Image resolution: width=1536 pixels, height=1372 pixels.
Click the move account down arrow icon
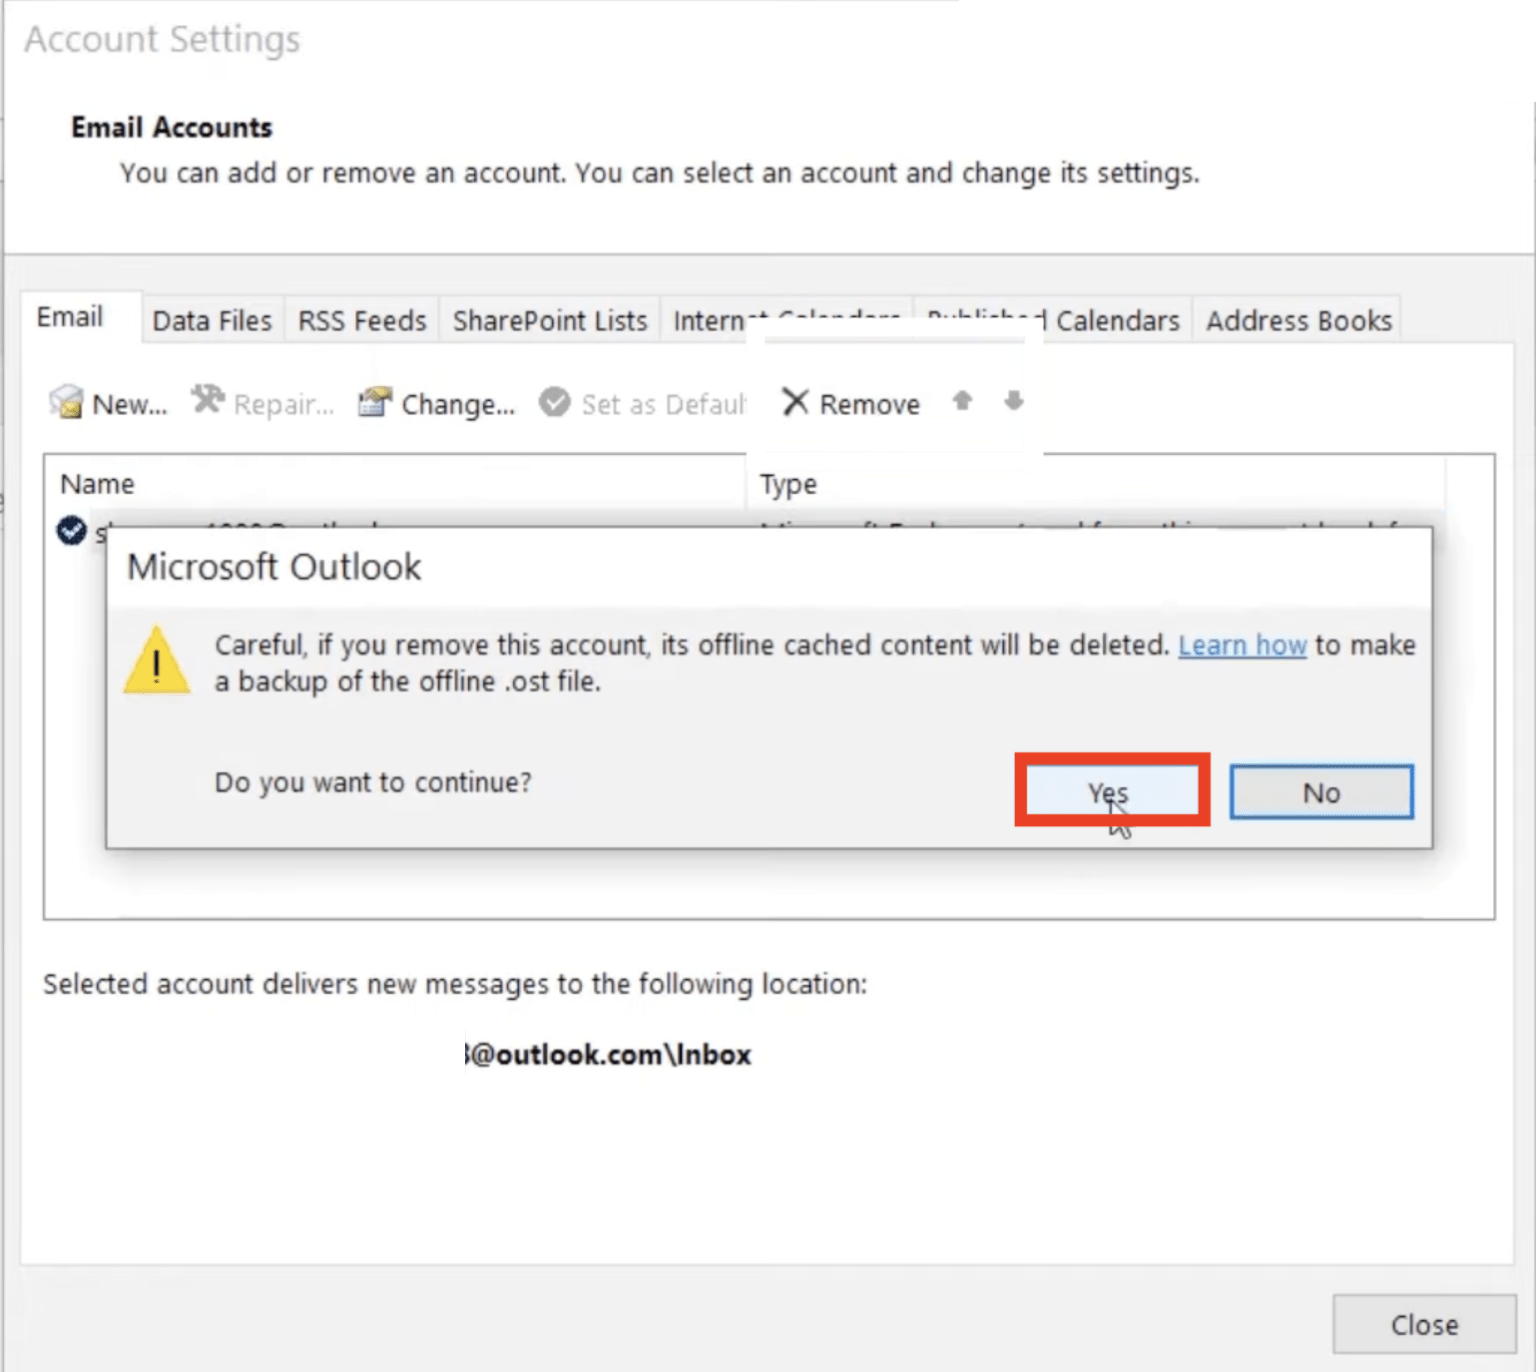pyautogui.click(x=1013, y=401)
